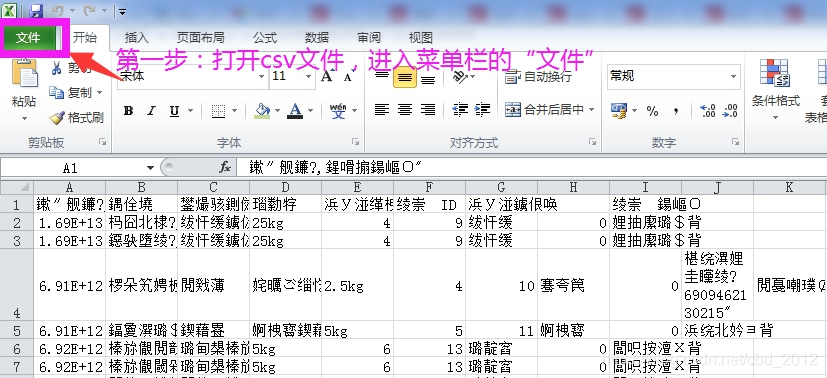Open the 公式 ribbon tab
827x378 pixels.
click(265, 37)
